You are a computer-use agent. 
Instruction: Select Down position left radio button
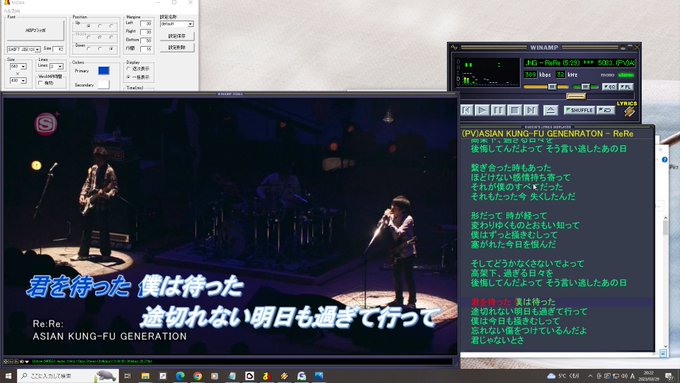[88, 49]
